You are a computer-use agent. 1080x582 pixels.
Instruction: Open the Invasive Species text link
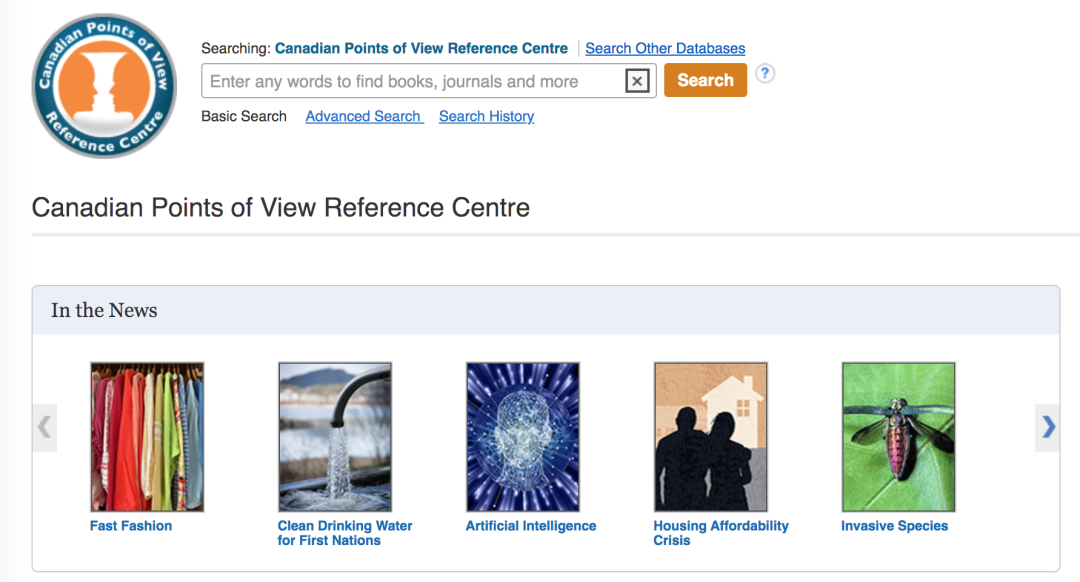(x=894, y=526)
